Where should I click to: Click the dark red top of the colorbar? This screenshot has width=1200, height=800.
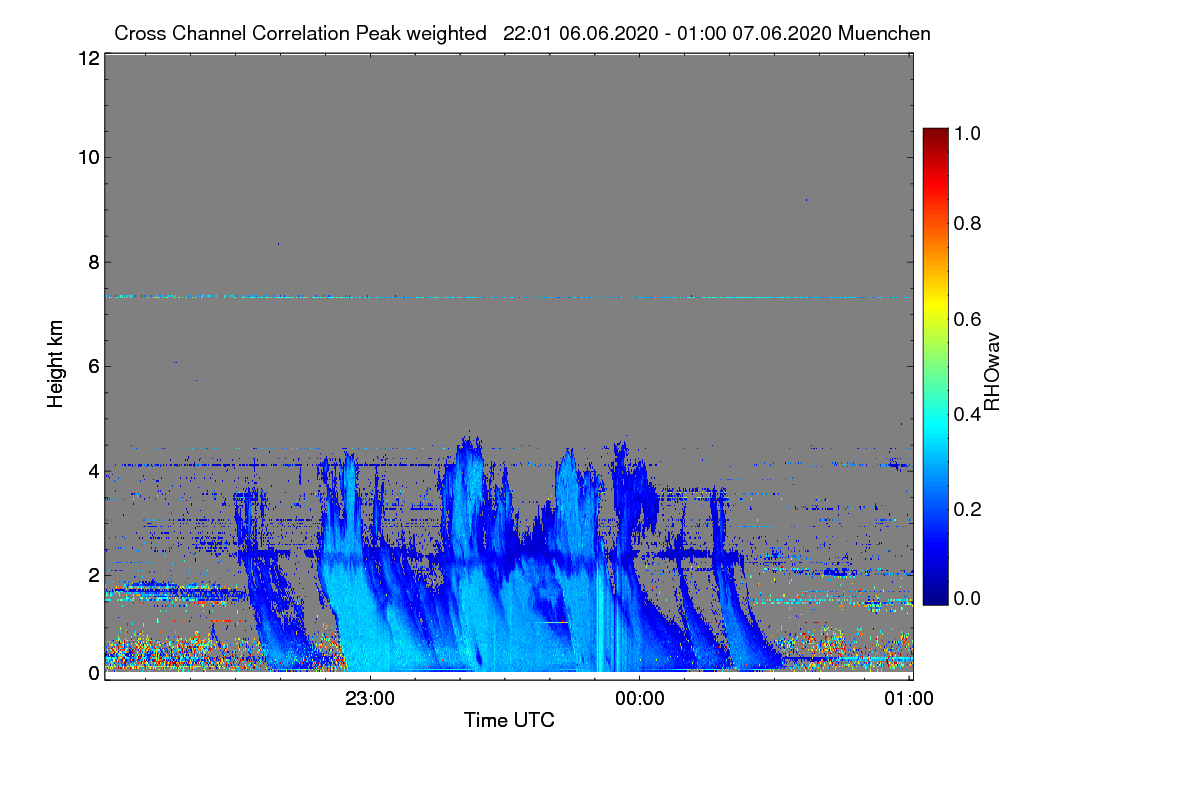[935, 135]
